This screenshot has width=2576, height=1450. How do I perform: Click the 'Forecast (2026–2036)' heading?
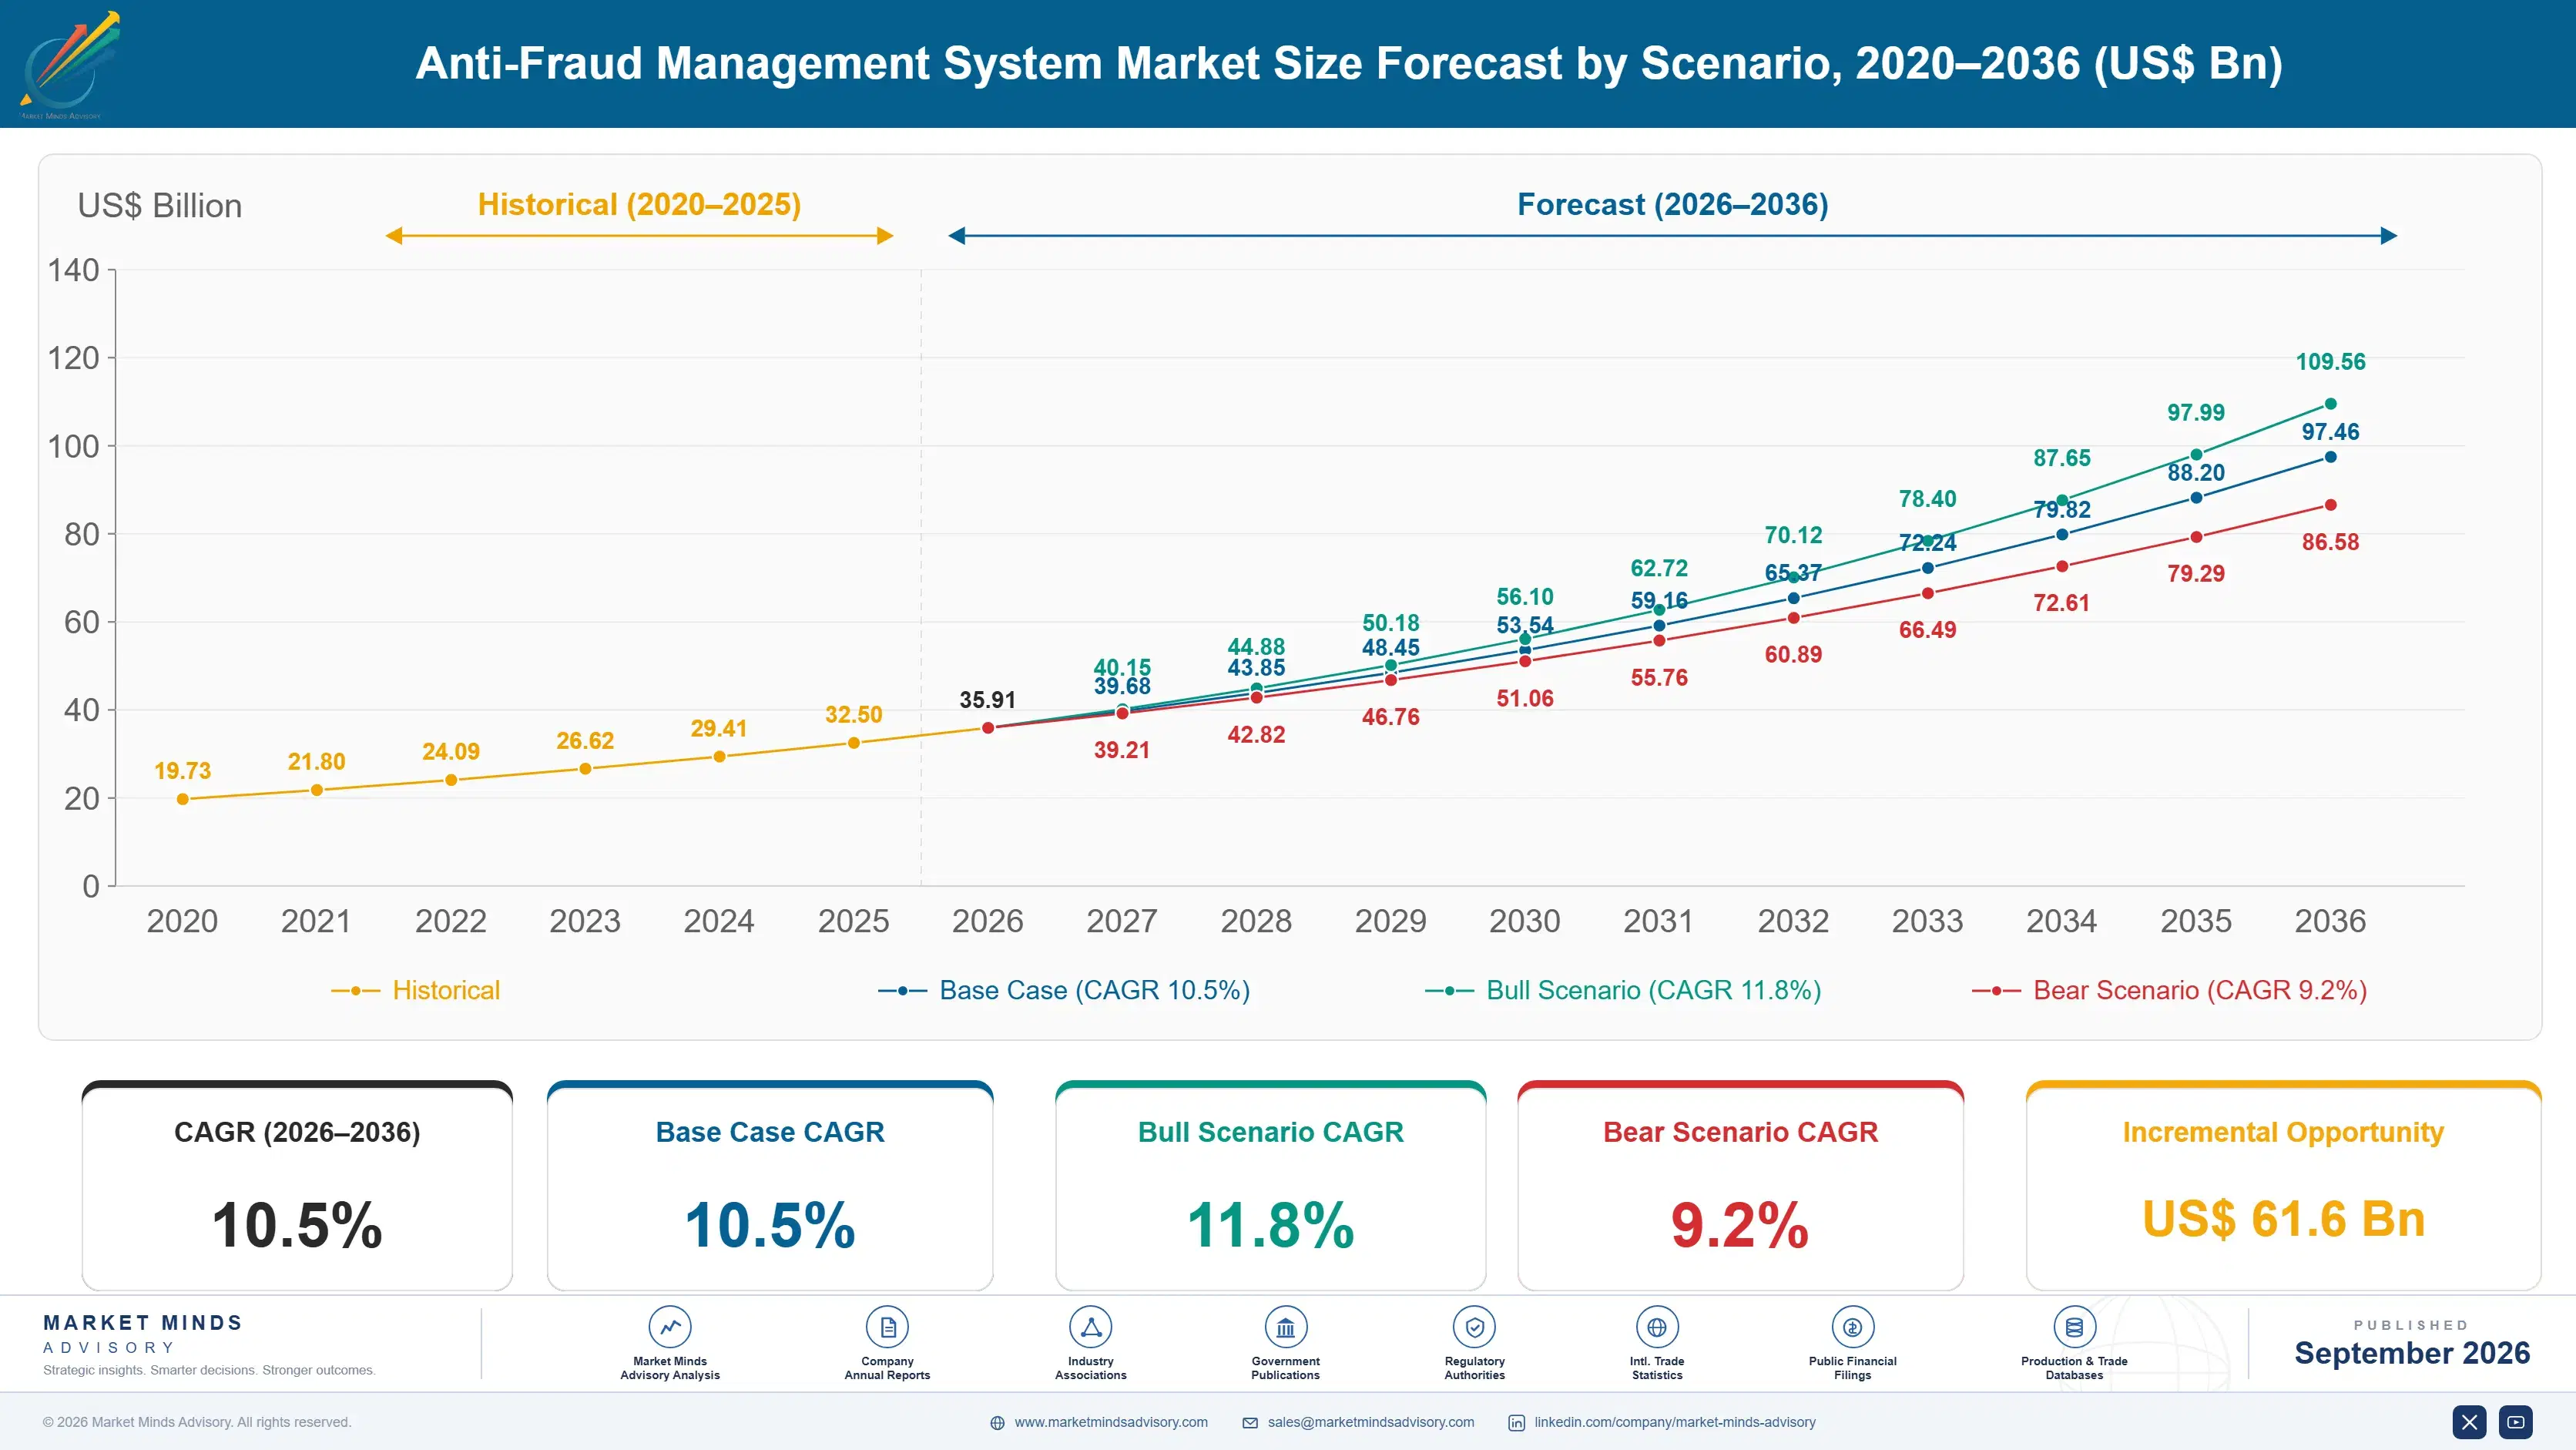[1673, 205]
